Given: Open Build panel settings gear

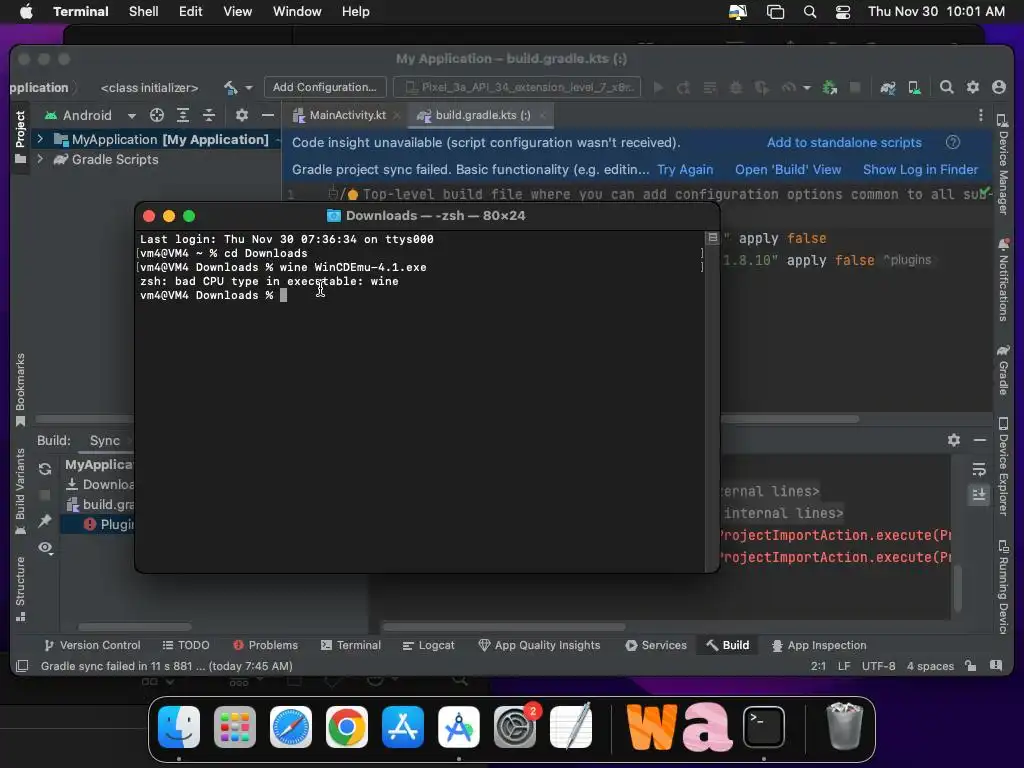Looking at the screenshot, I should pos(954,440).
